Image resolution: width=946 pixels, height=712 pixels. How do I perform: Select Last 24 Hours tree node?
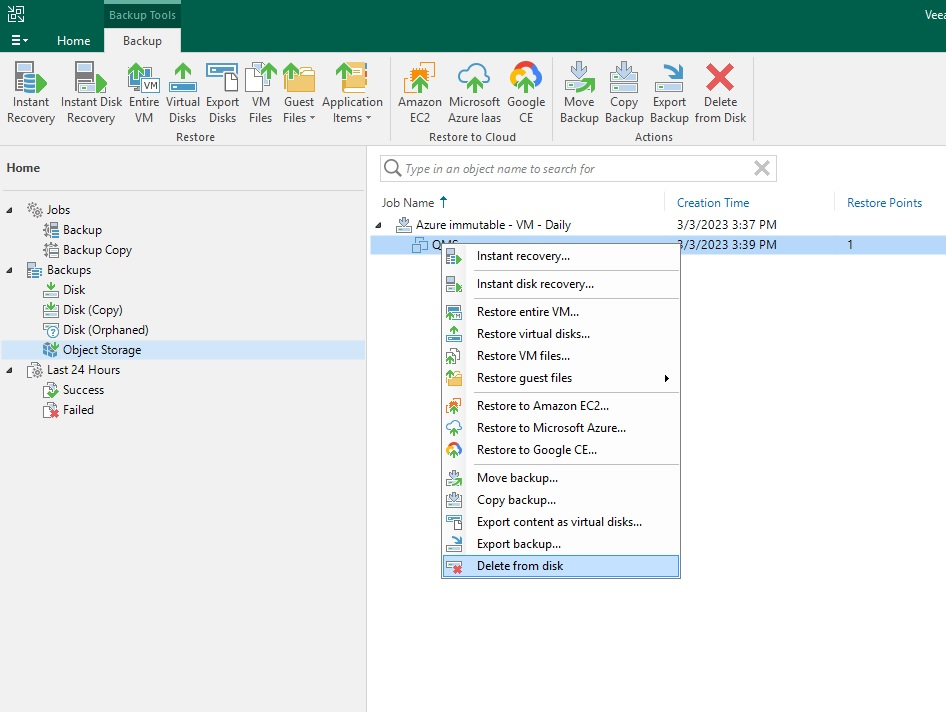(83, 370)
